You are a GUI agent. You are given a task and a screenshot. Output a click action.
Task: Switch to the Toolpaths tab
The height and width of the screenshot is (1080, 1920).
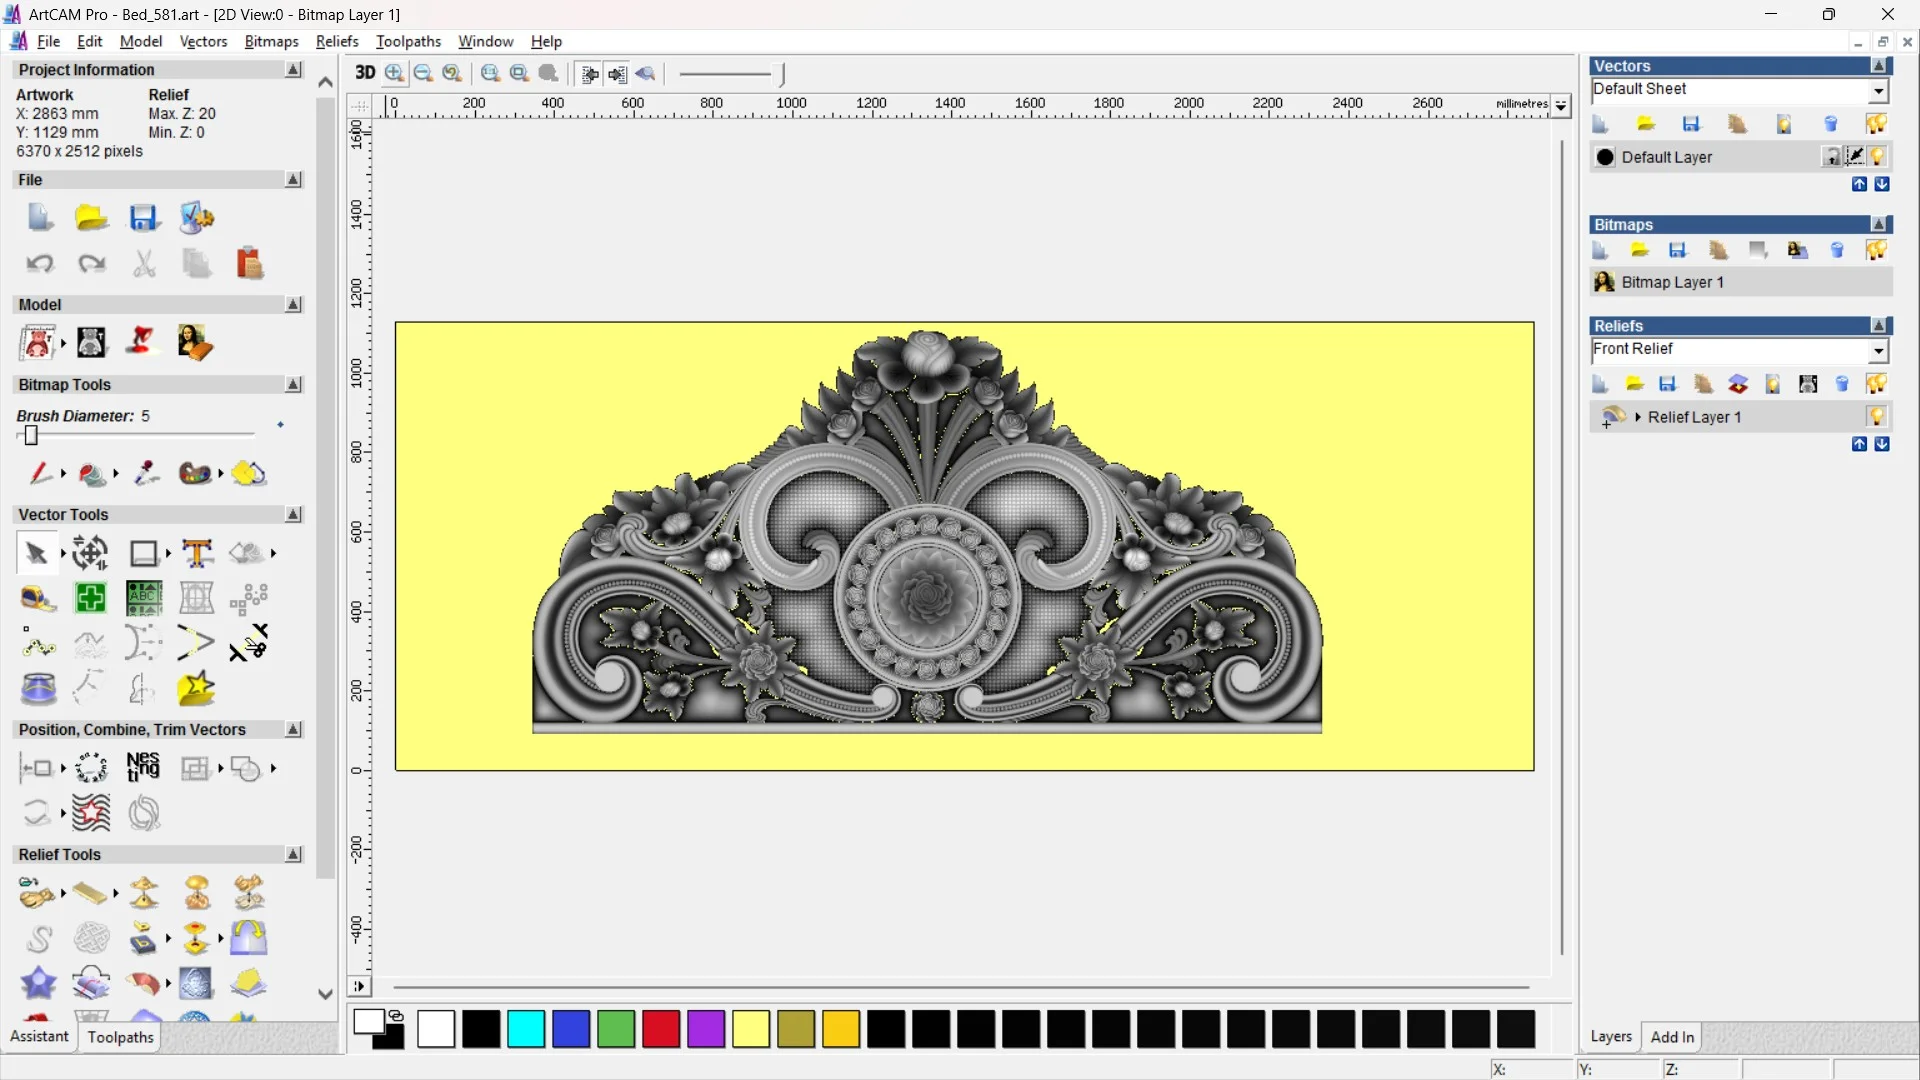click(120, 1037)
